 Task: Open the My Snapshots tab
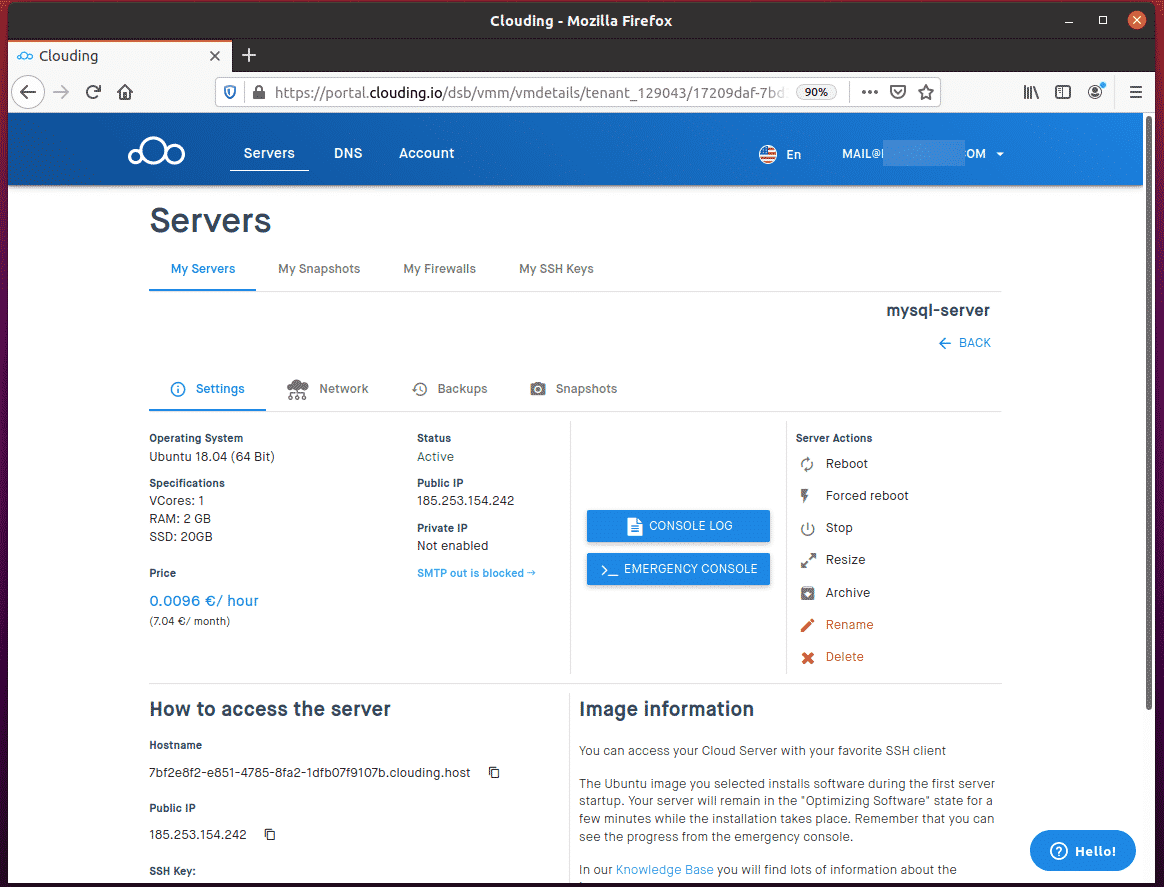pyautogui.click(x=319, y=269)
